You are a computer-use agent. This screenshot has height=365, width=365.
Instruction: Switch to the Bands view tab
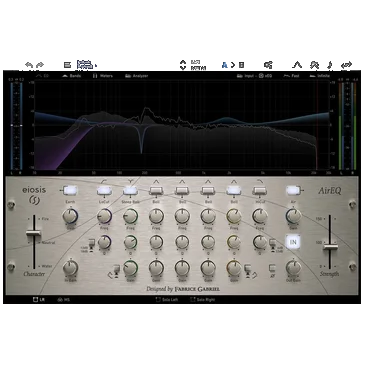point(72,76)
